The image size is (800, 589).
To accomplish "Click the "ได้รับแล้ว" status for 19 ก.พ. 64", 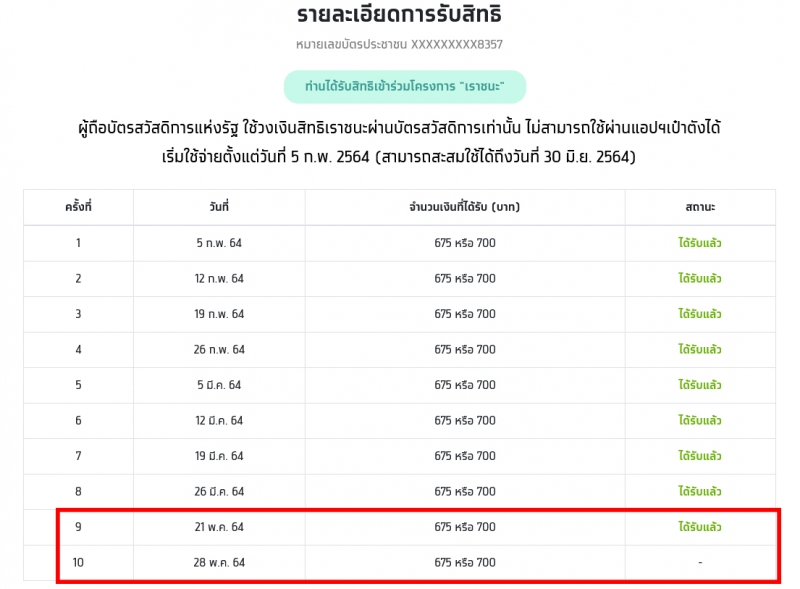I will tap(699, 313).
